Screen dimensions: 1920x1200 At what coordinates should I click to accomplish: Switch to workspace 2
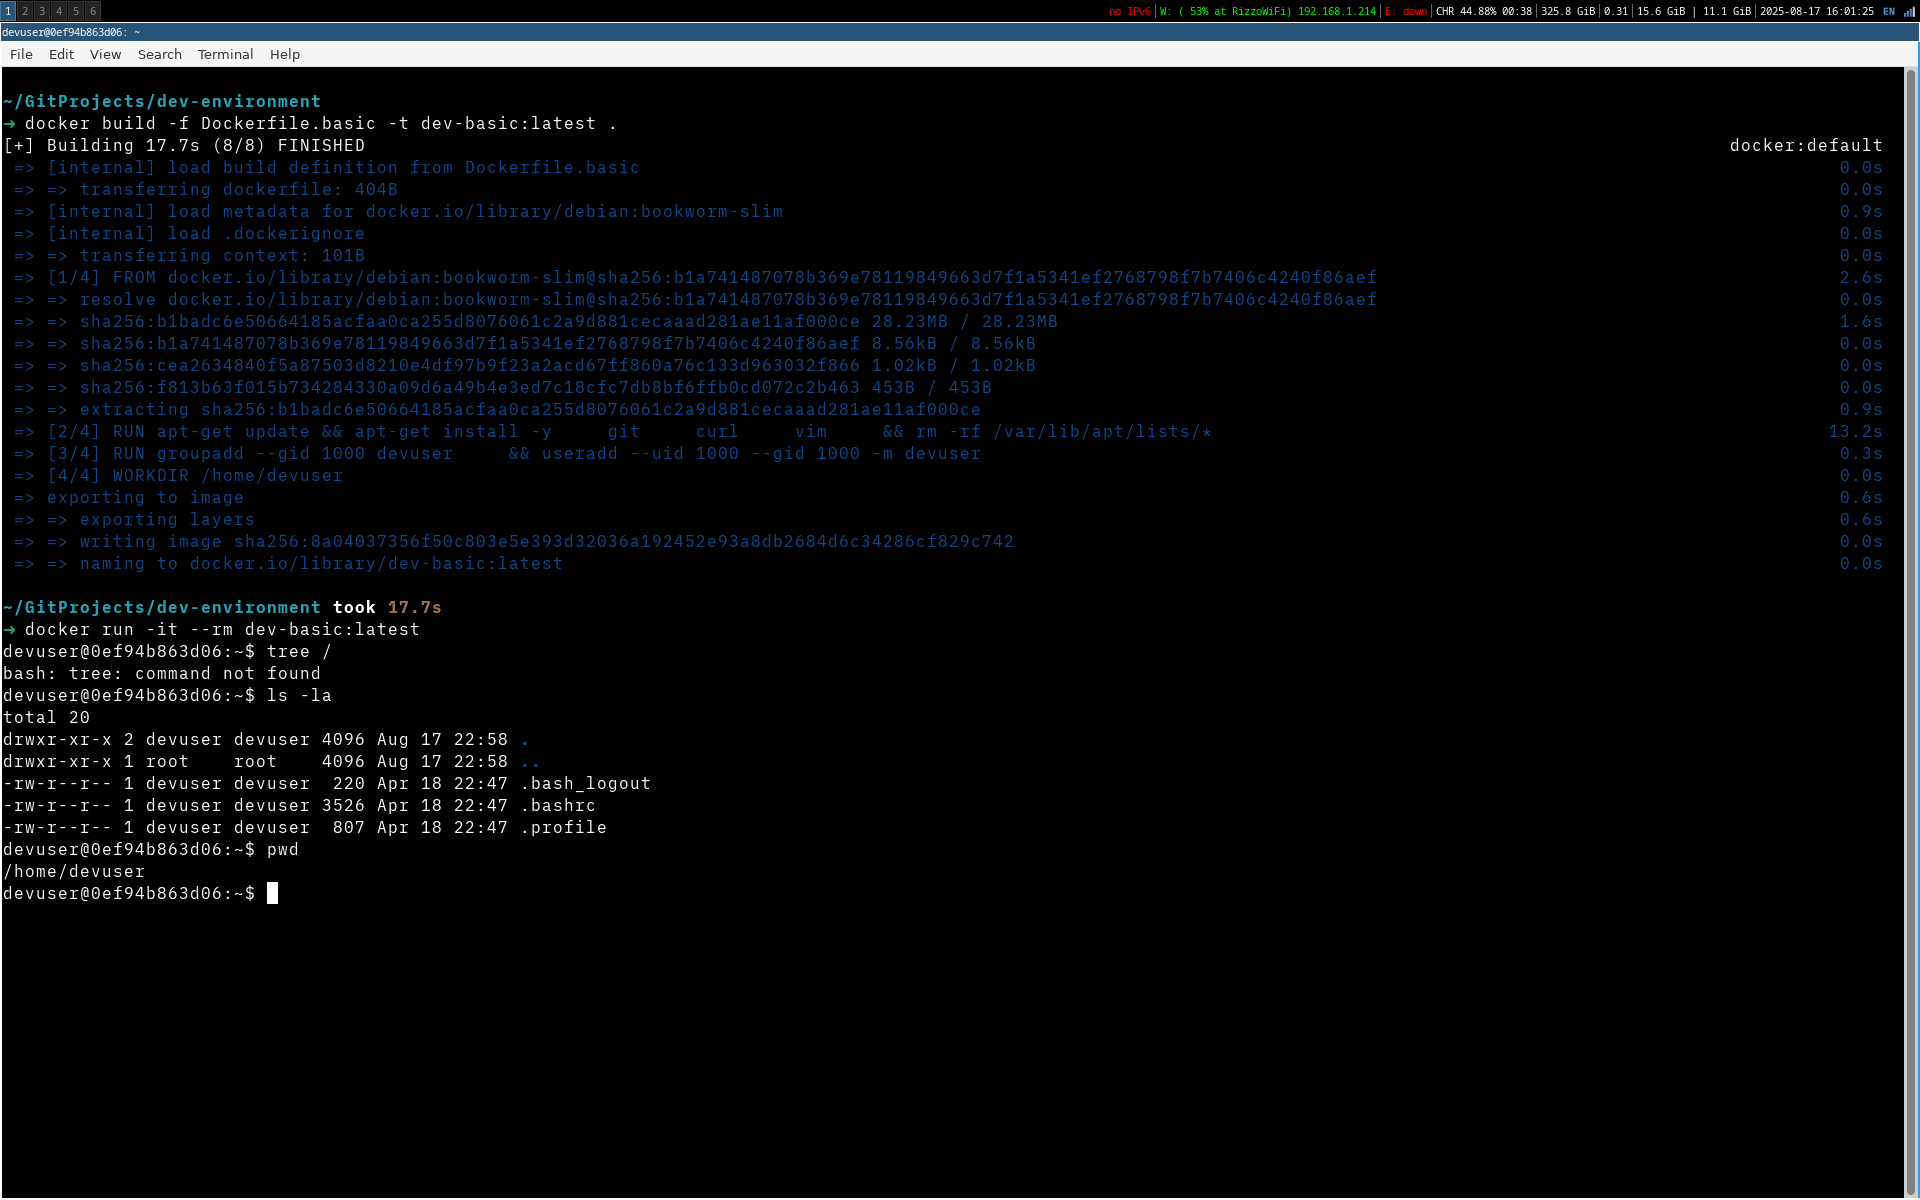pyautogui.click(x=25, y=11)
